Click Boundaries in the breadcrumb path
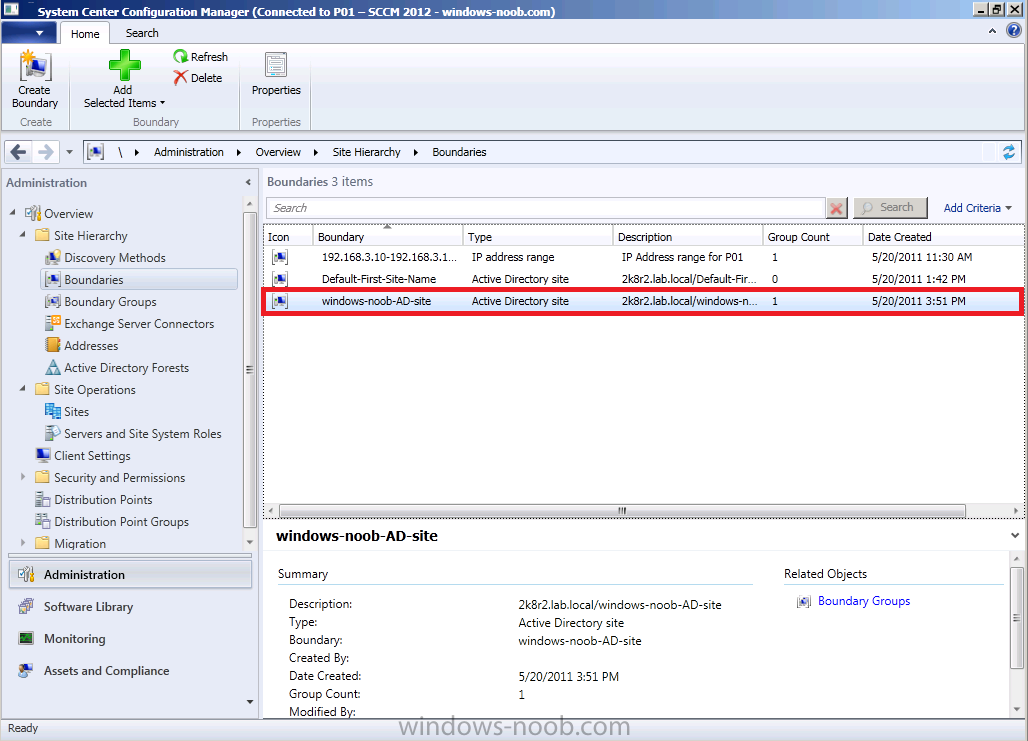This screenshot has width=1028, height=741. [x=460, y=152]
